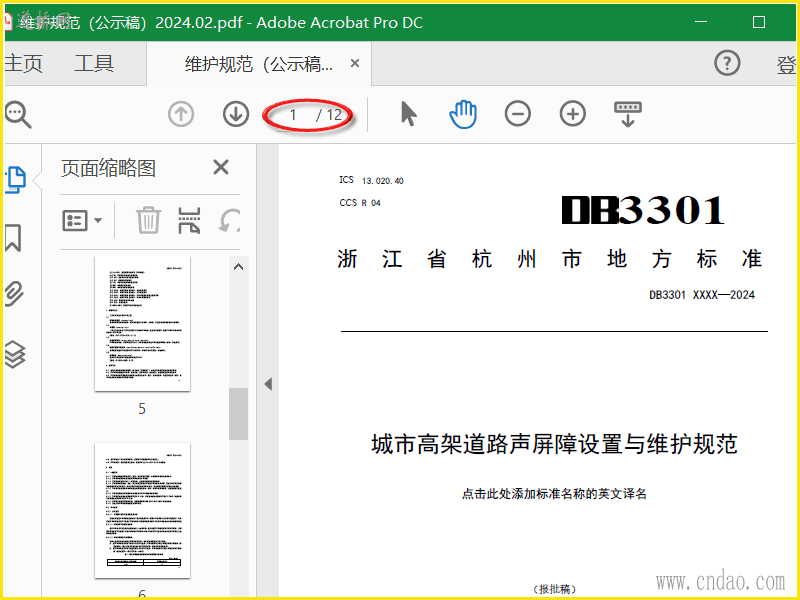800x600 pixels.
Task: Activate the hand pan tool
Action: tap(463, 114)
